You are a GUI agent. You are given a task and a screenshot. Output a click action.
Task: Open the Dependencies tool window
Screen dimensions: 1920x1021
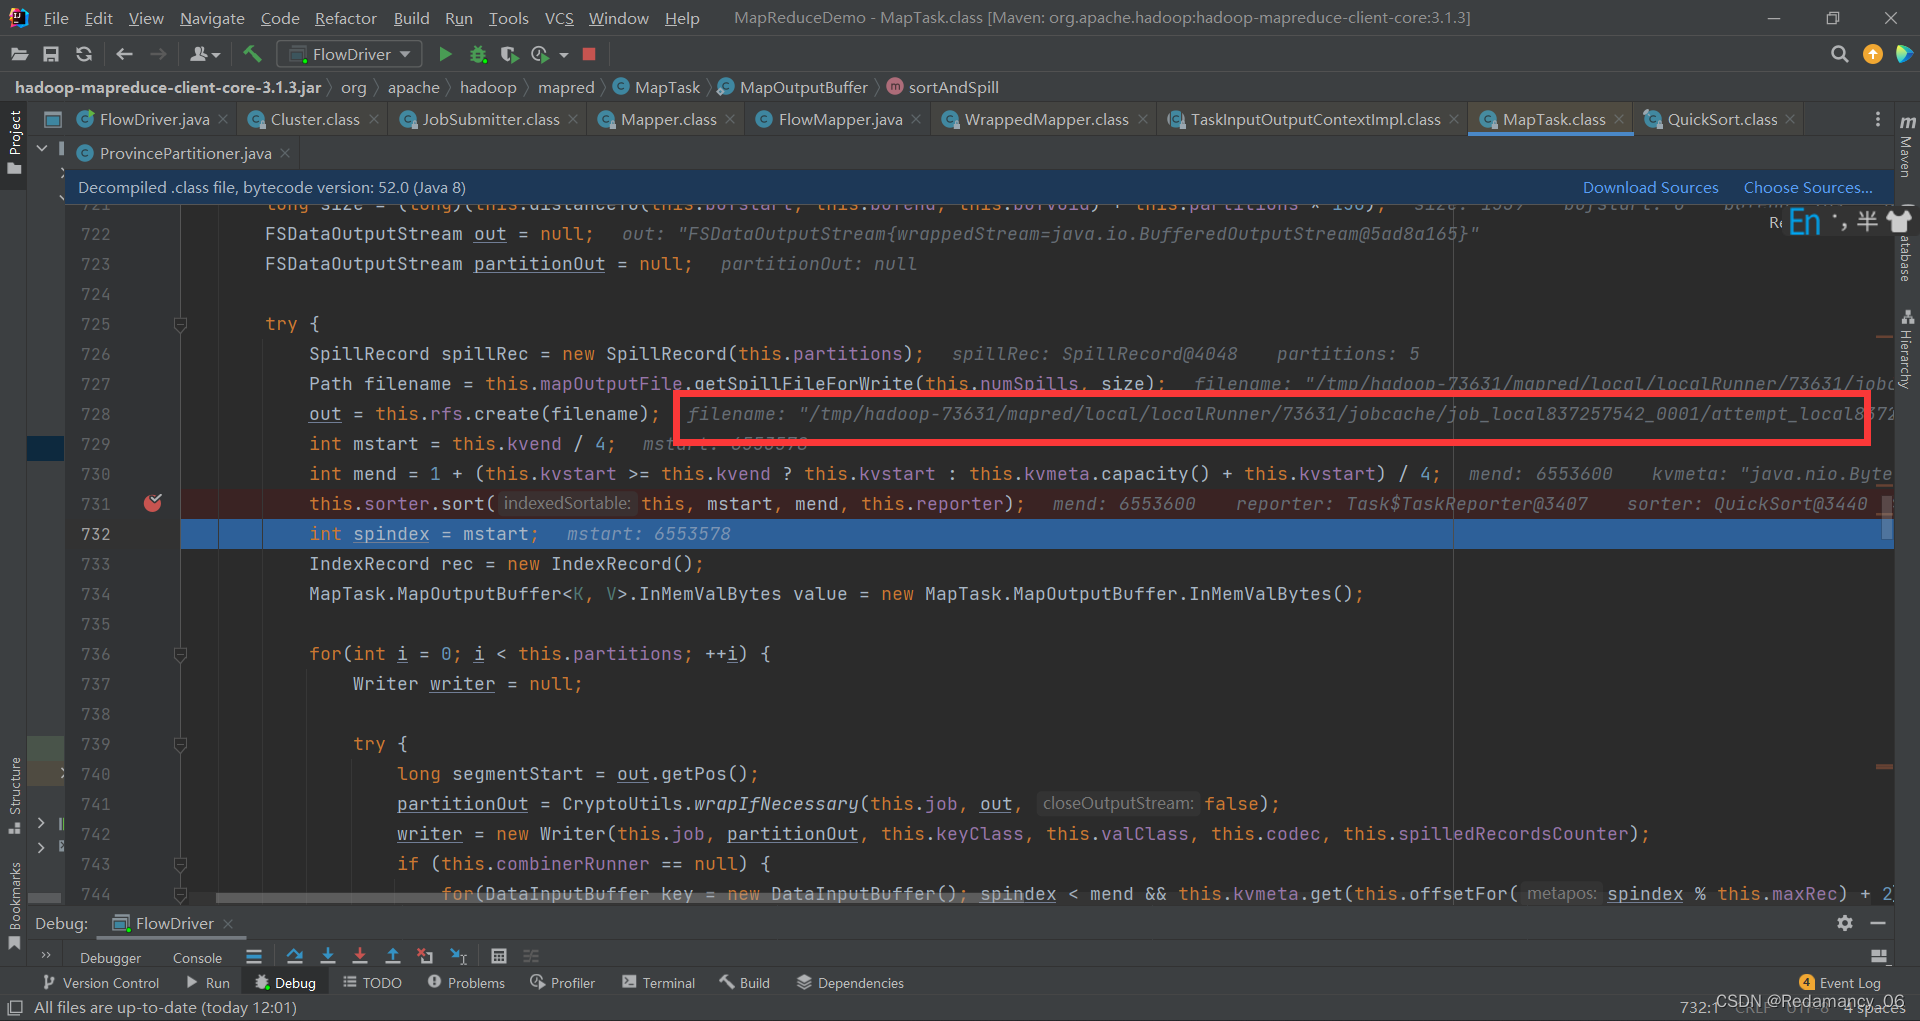pyautogui.click(x=850, y=983)
